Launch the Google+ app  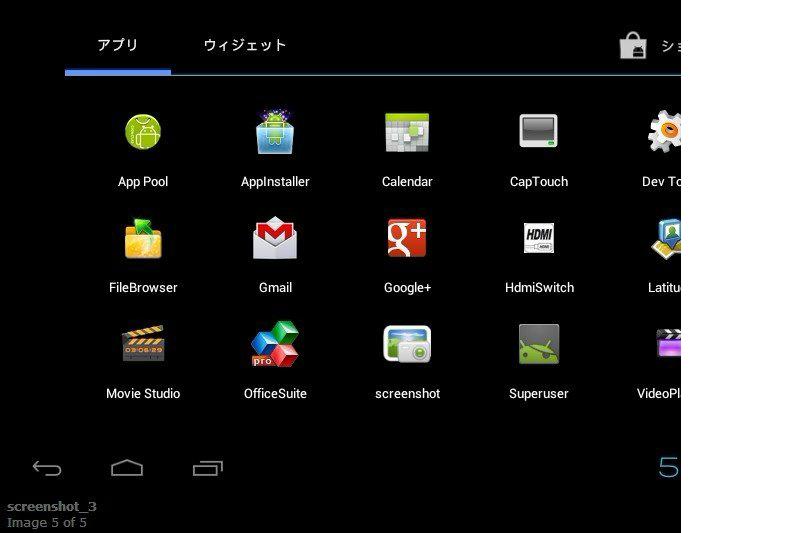pyautogui.click(x=407, y=239)
